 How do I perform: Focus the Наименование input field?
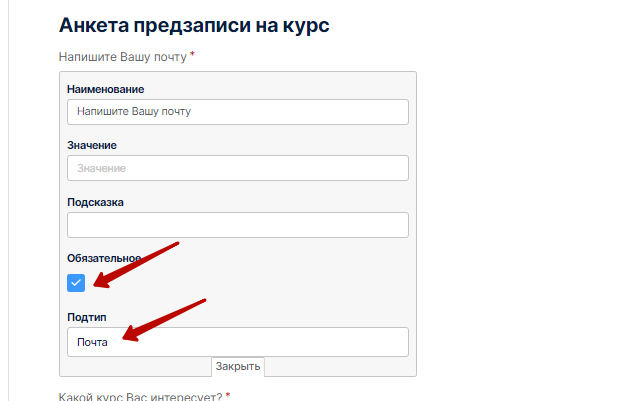pos(238,112)
